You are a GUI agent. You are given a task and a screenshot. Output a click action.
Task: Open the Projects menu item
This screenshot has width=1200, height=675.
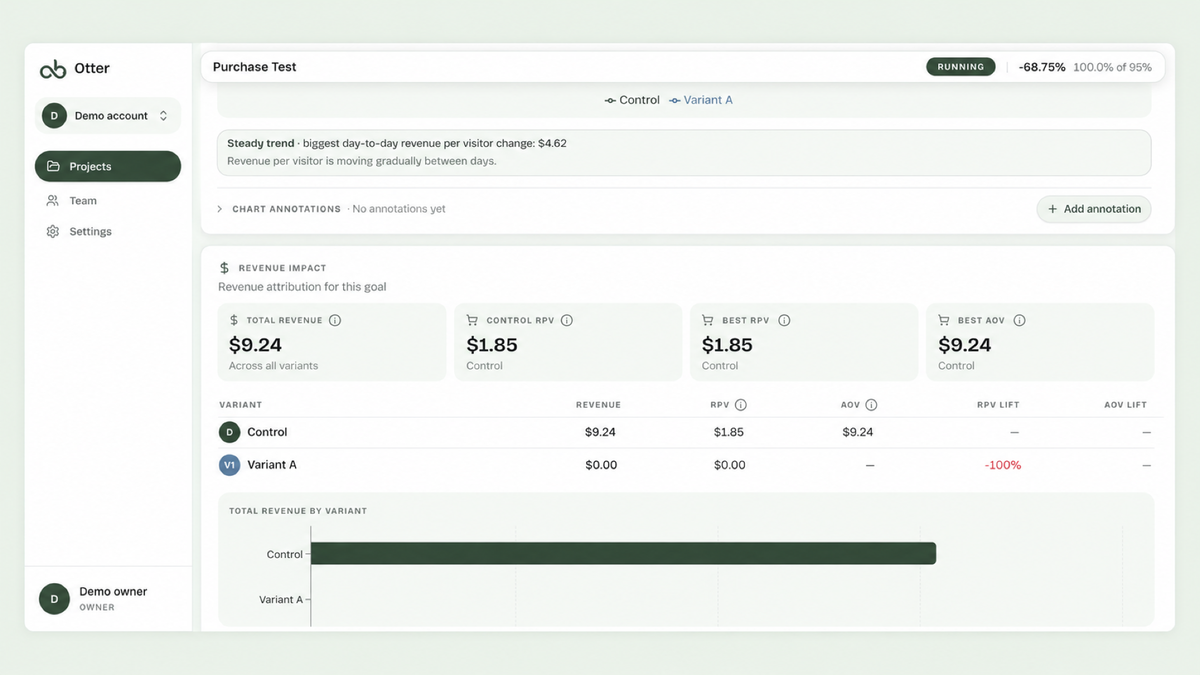[x=108, y=167]
